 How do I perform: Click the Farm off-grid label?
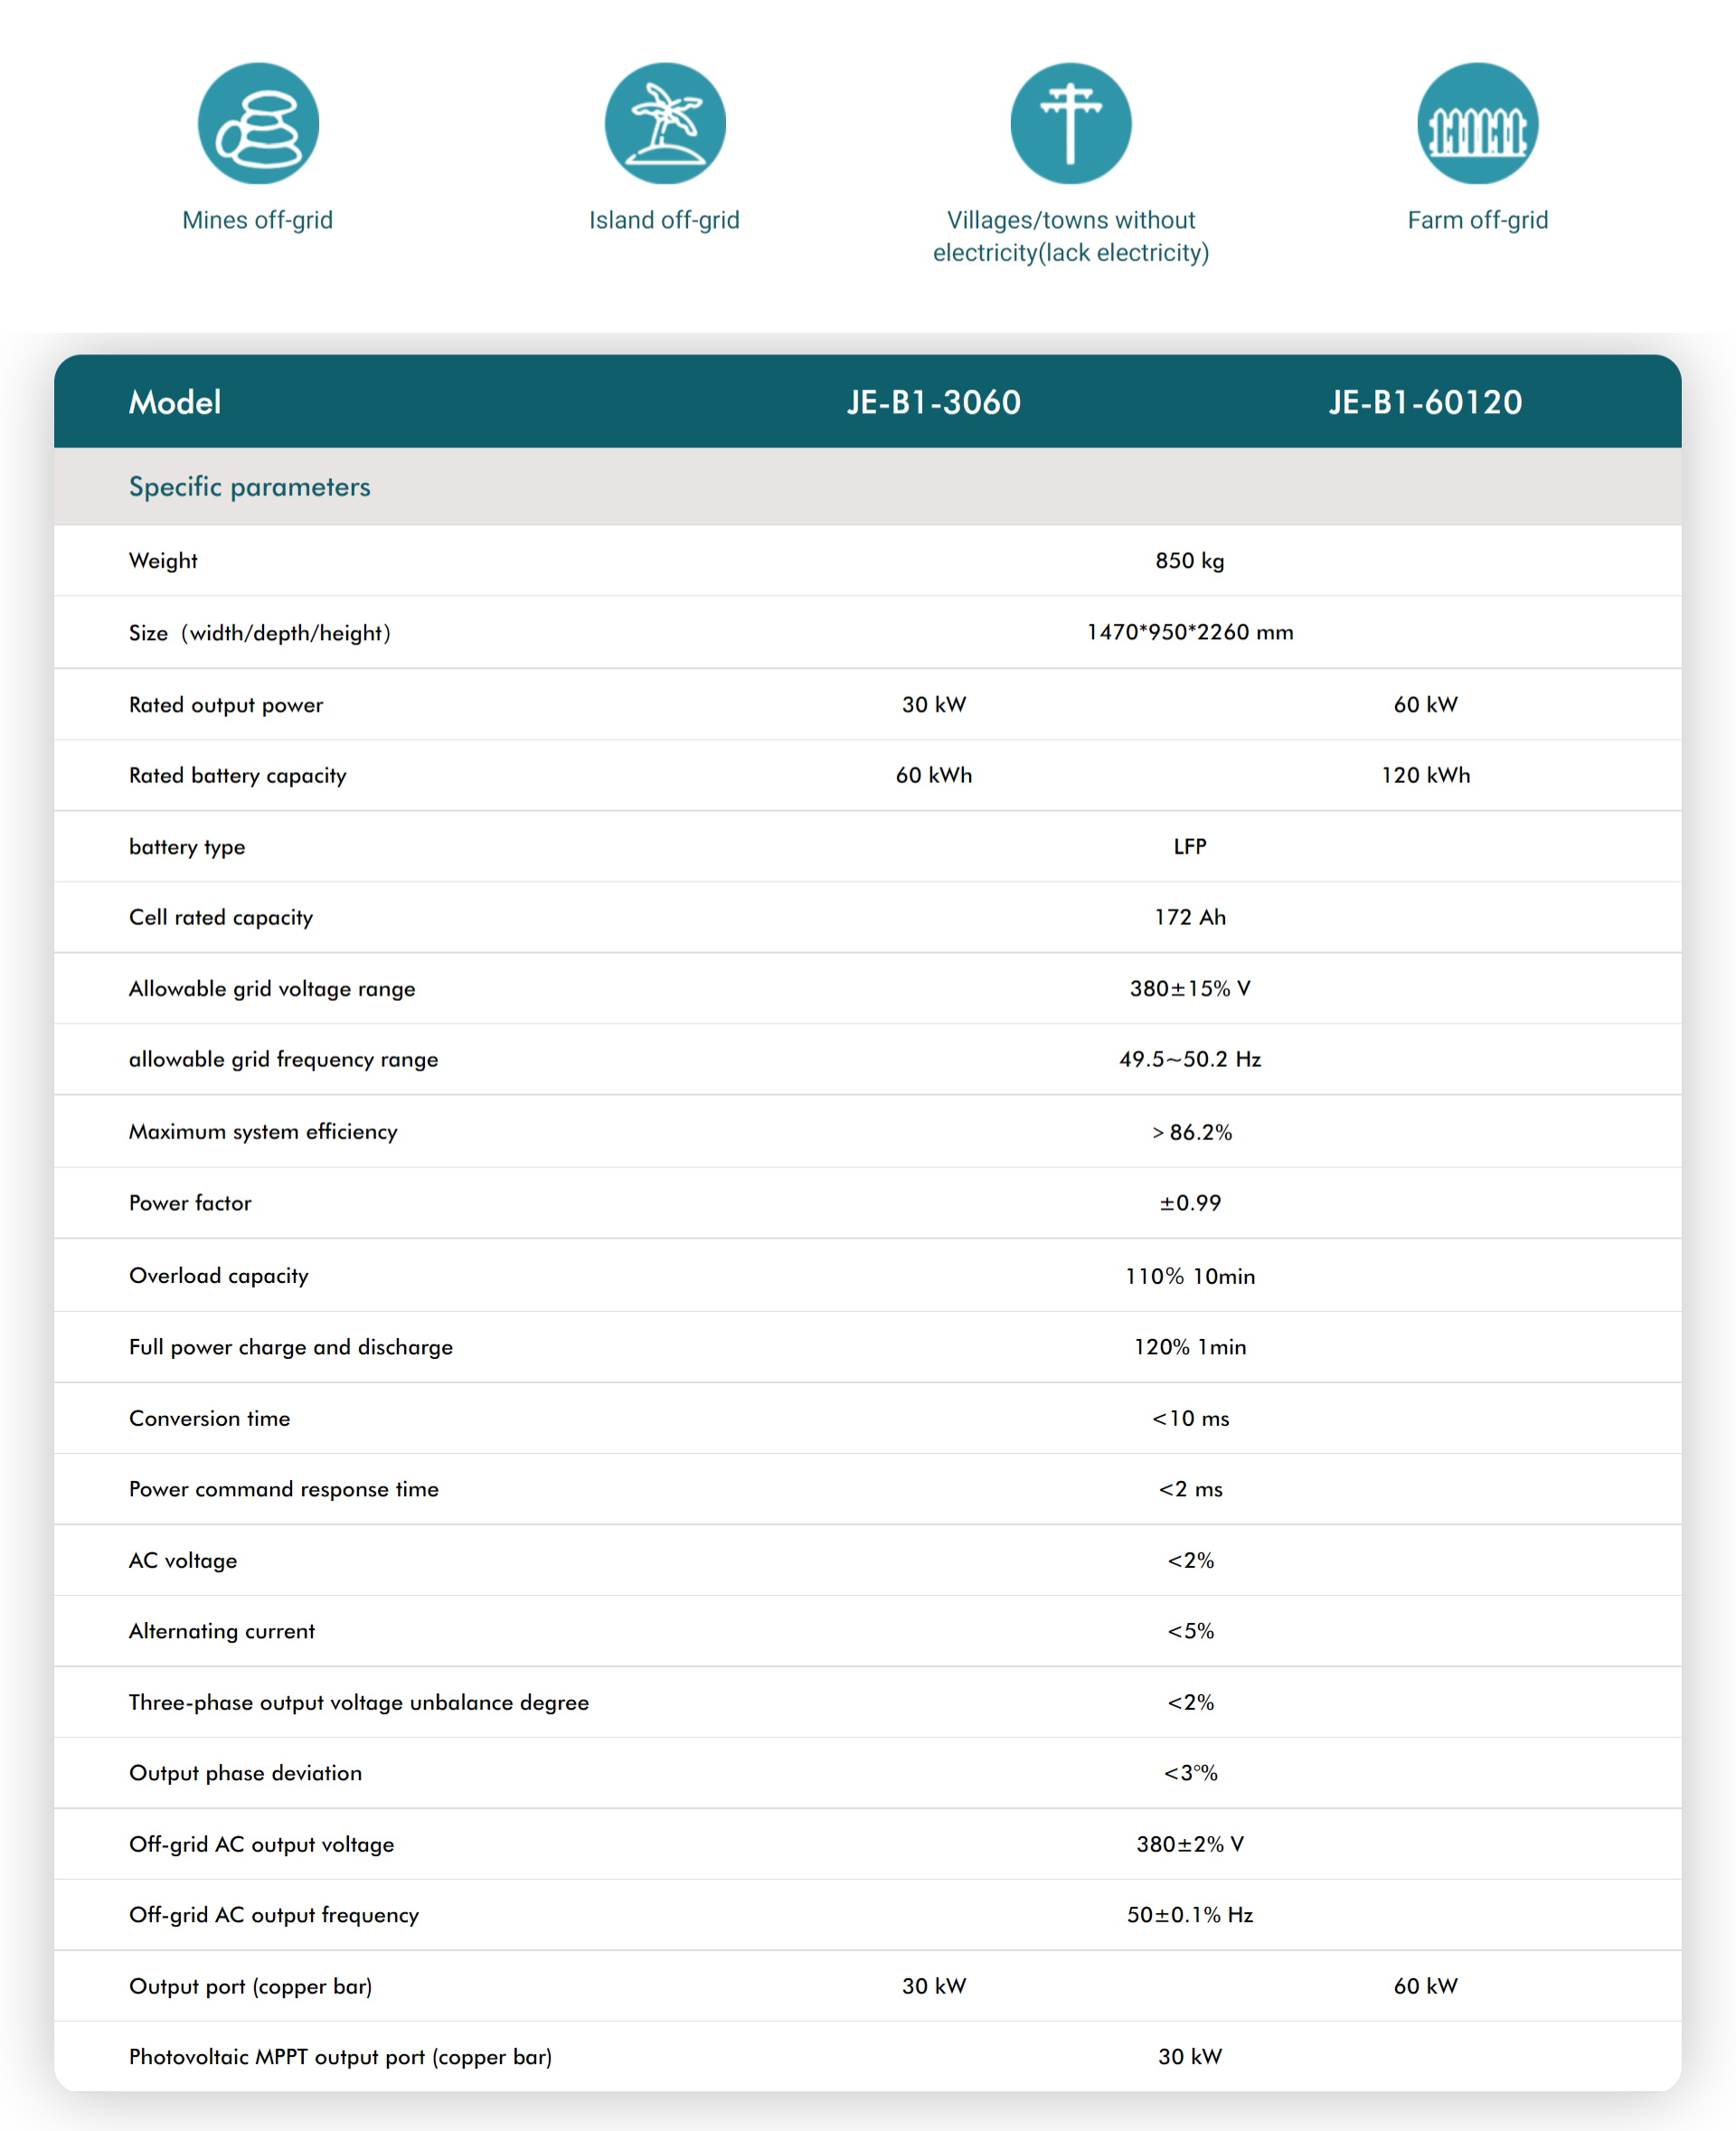(1477, 220)
